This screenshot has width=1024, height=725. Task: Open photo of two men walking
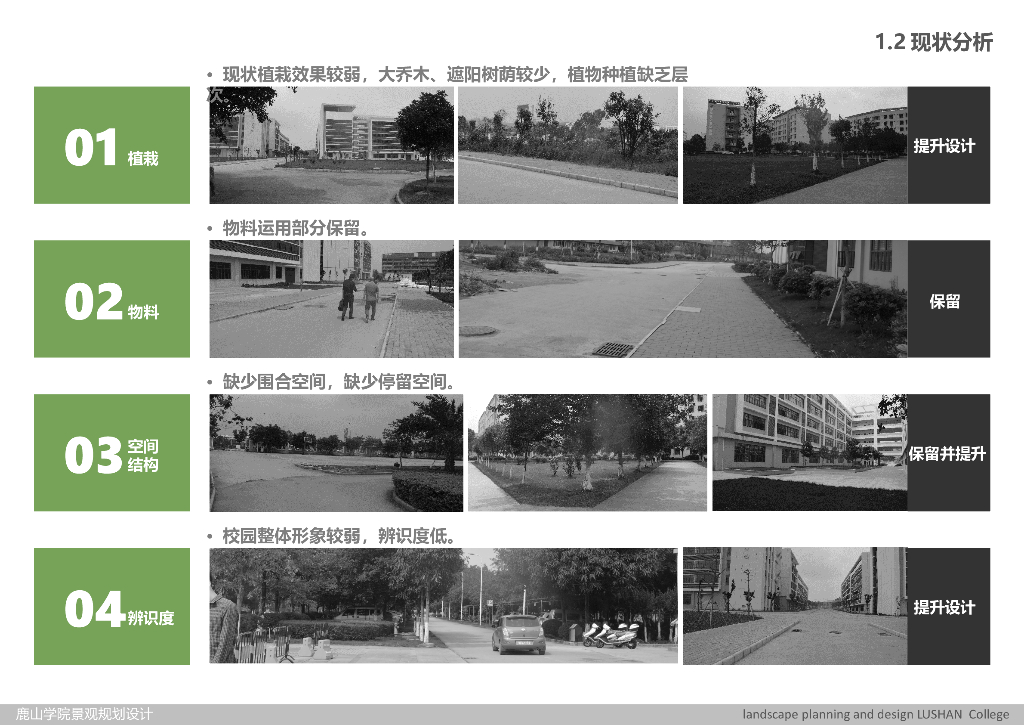point(332,298)
